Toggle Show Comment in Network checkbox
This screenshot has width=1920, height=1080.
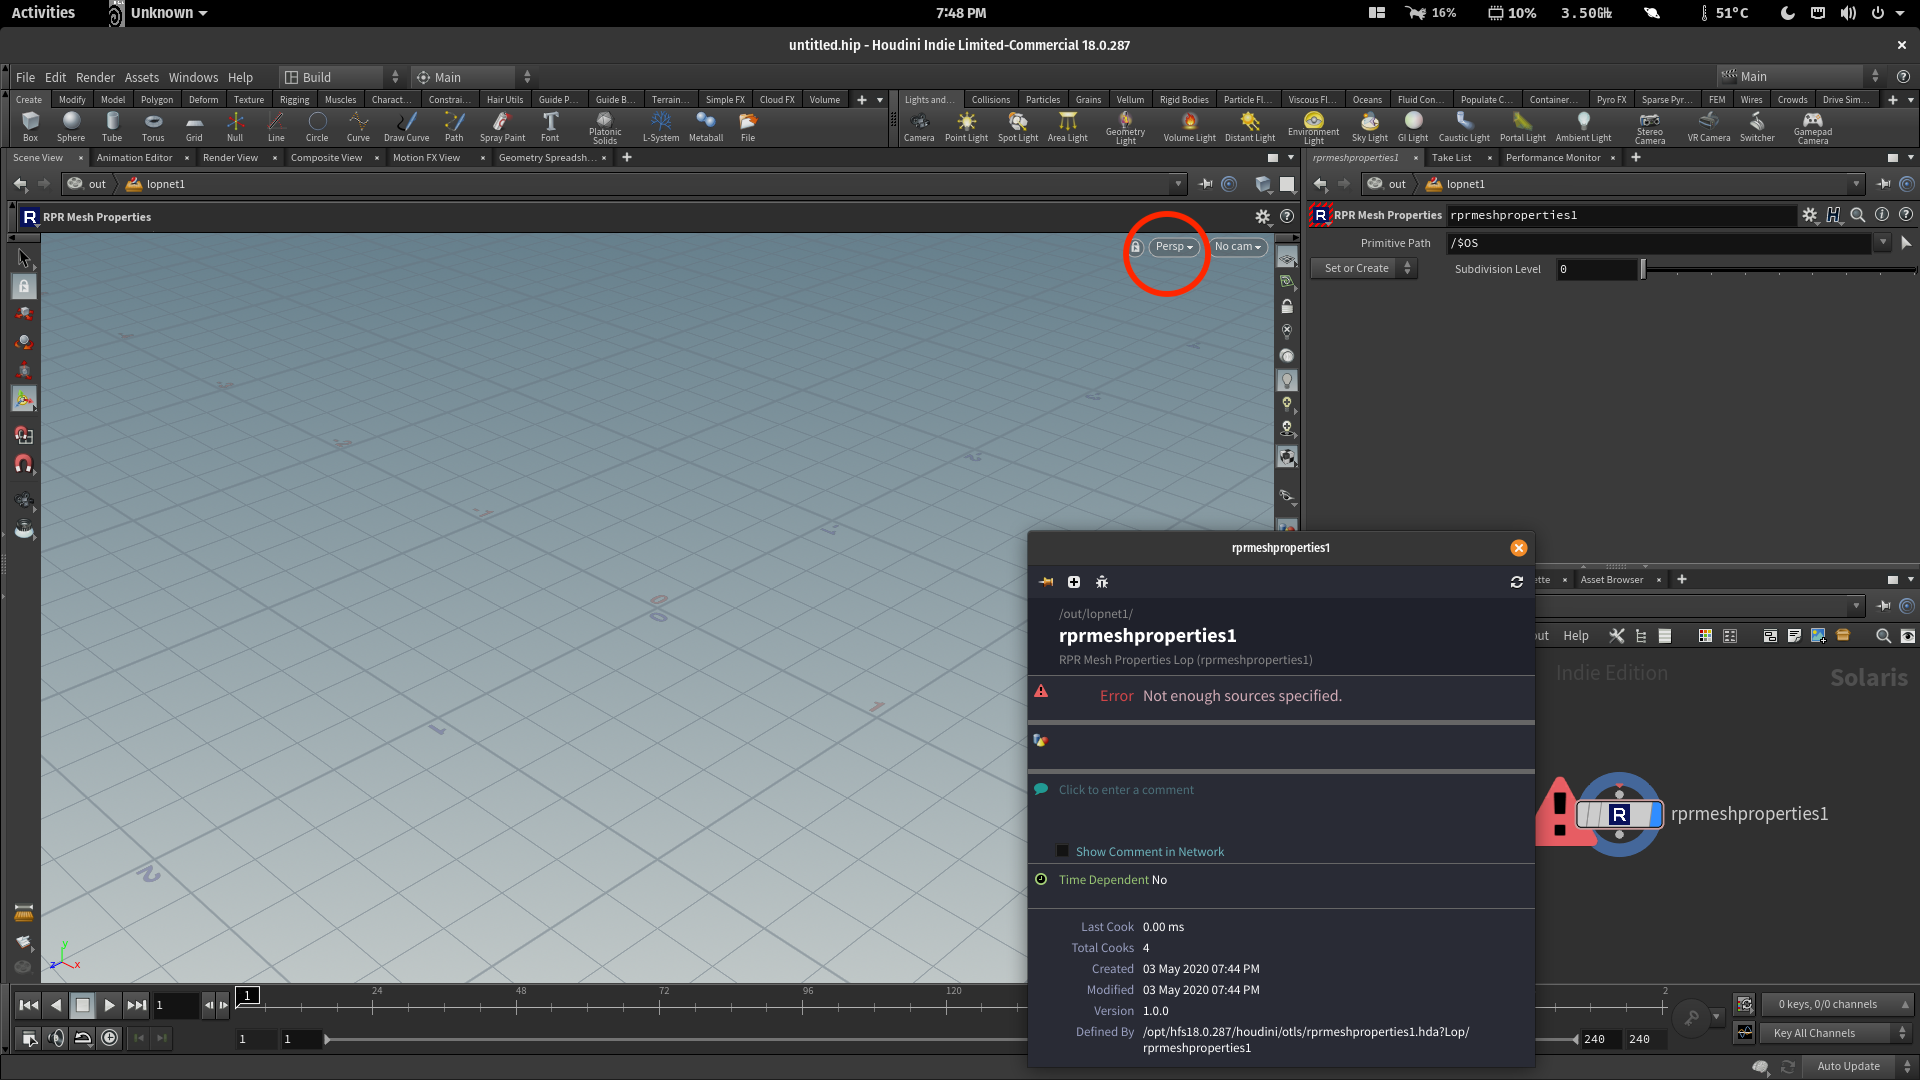(x=1062, y=850)
